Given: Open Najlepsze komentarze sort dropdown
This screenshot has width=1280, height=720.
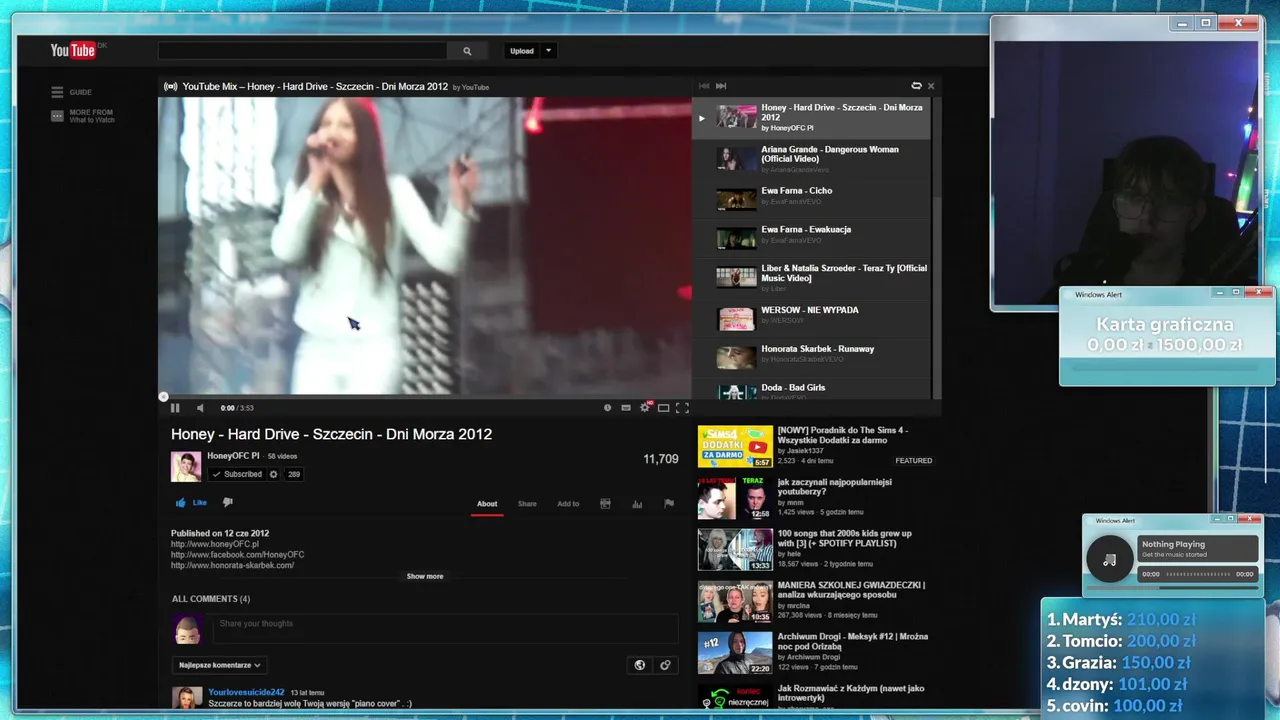Looking at the screenshot, I should 219,665.
